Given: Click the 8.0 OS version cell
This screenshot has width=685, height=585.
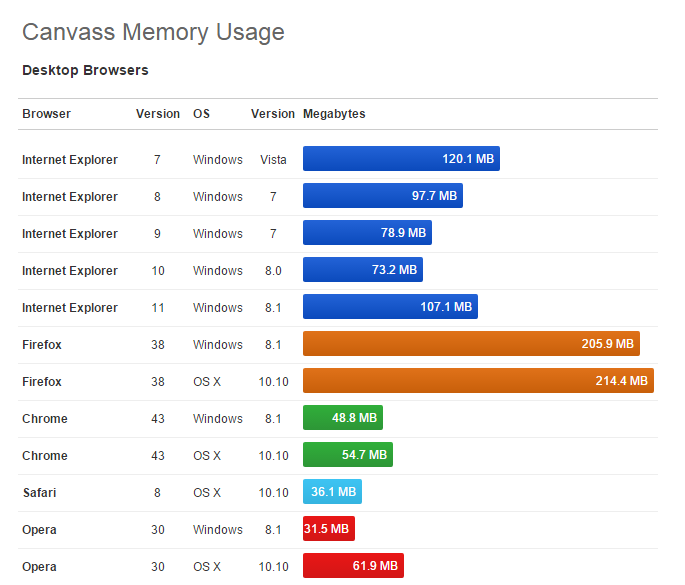Looking at the screenshot, I should [x=273, y=271].
